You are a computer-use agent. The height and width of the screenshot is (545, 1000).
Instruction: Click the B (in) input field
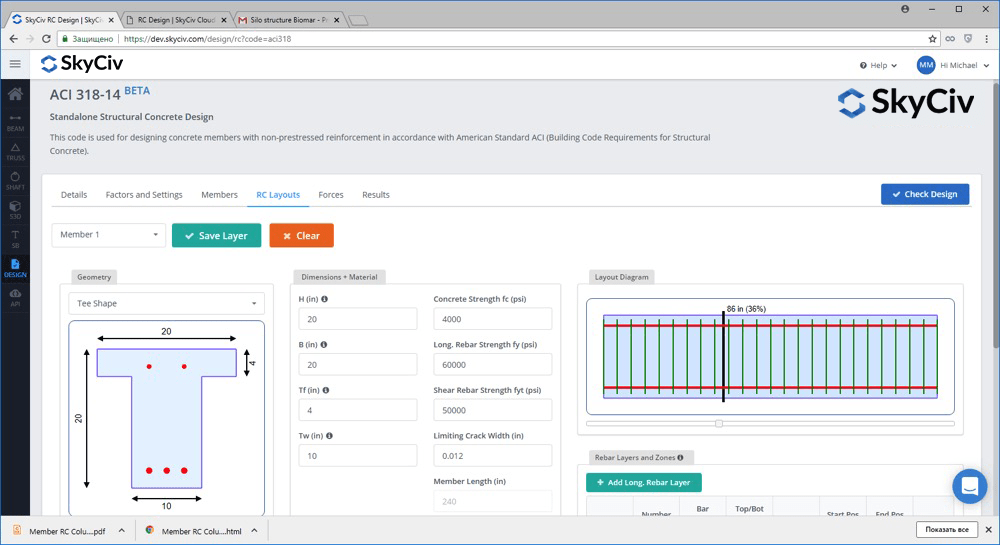[x=358, y=365]
